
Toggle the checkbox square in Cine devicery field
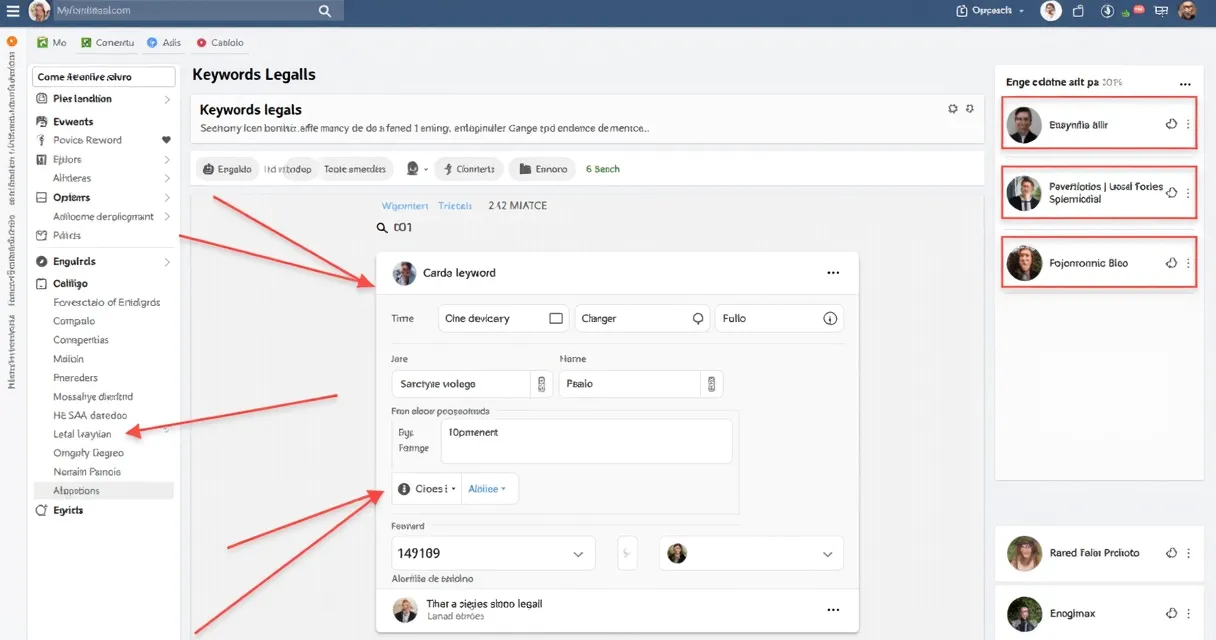click(556, 319)
